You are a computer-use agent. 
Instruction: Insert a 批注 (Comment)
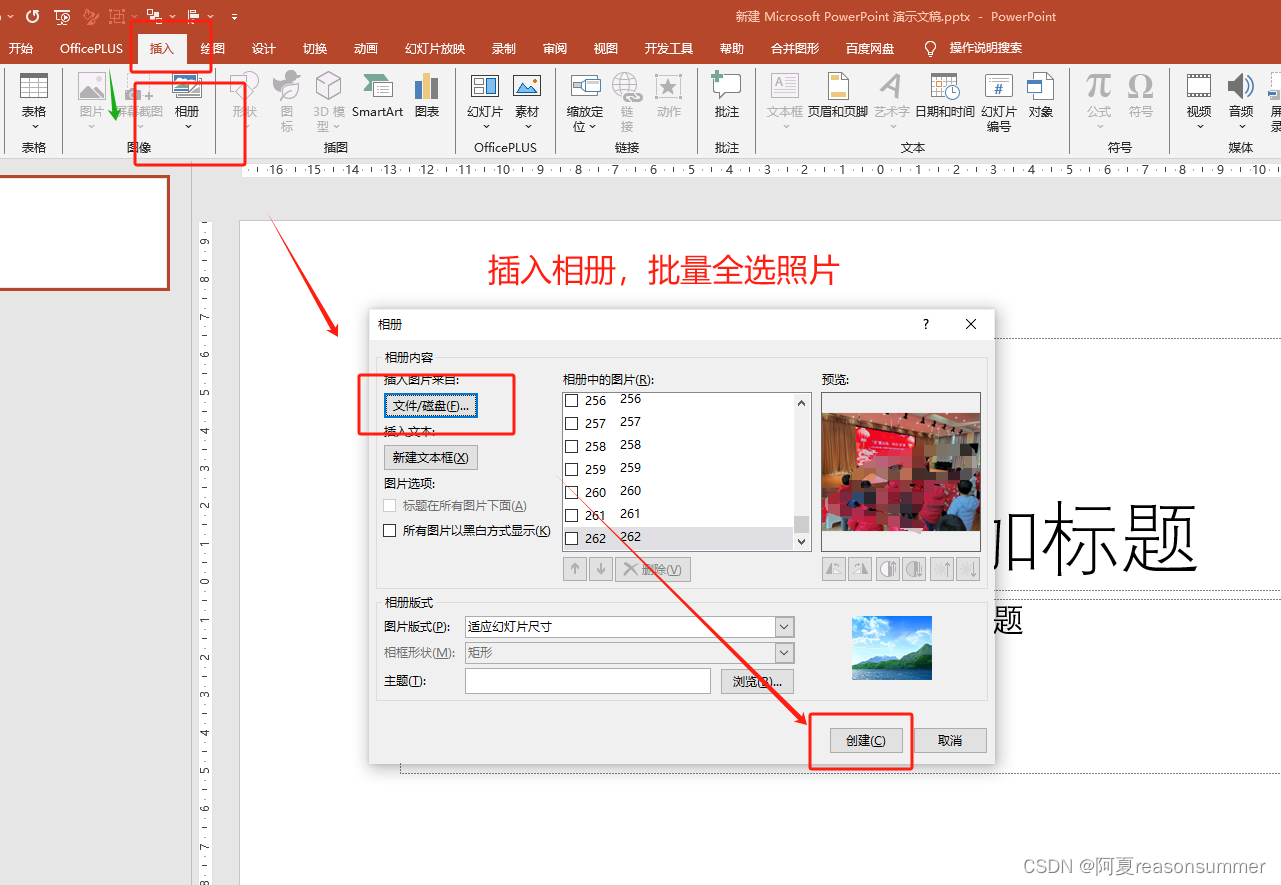click(727, 96)
